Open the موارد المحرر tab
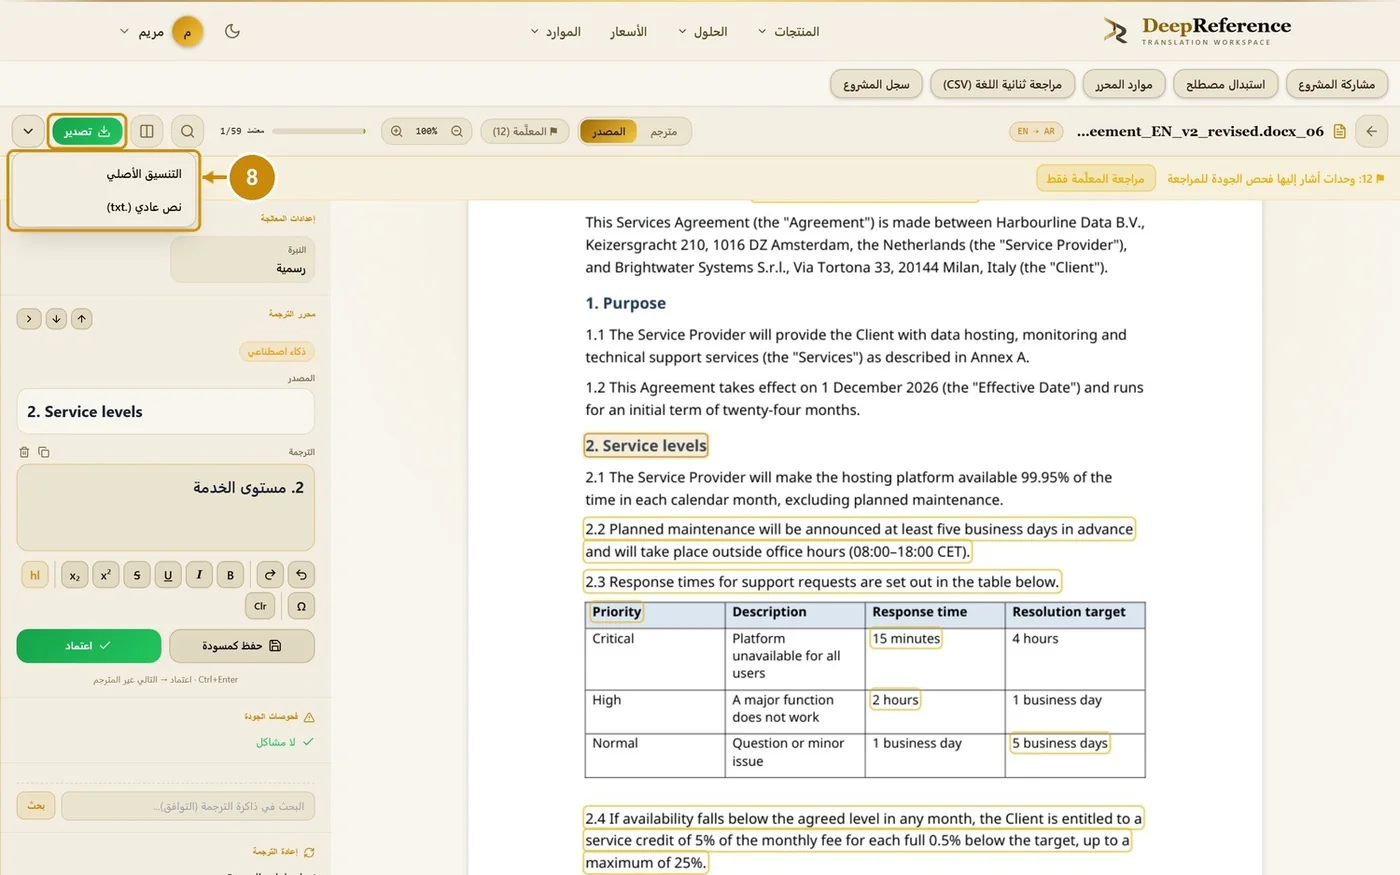Image resolution: width=1400 pixels, height=875 pixels. [1123, 84]
